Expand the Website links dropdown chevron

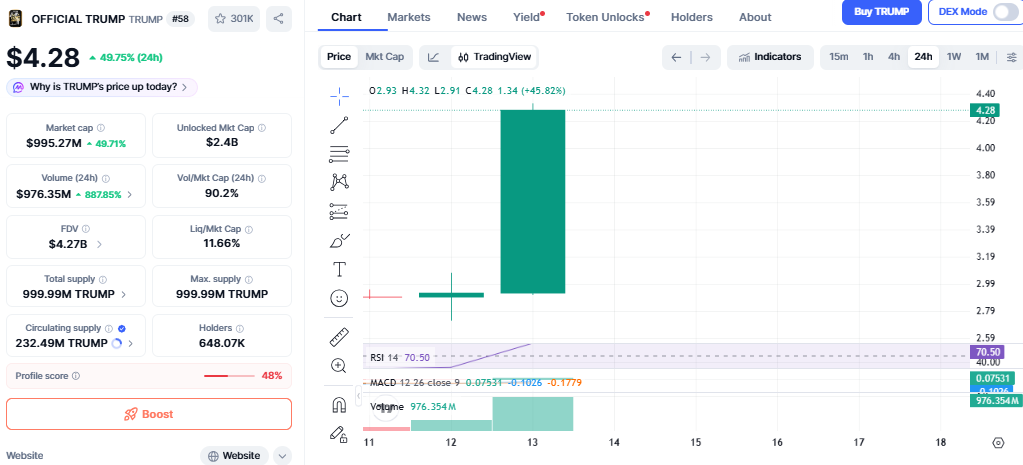click(x=282, y=456)
